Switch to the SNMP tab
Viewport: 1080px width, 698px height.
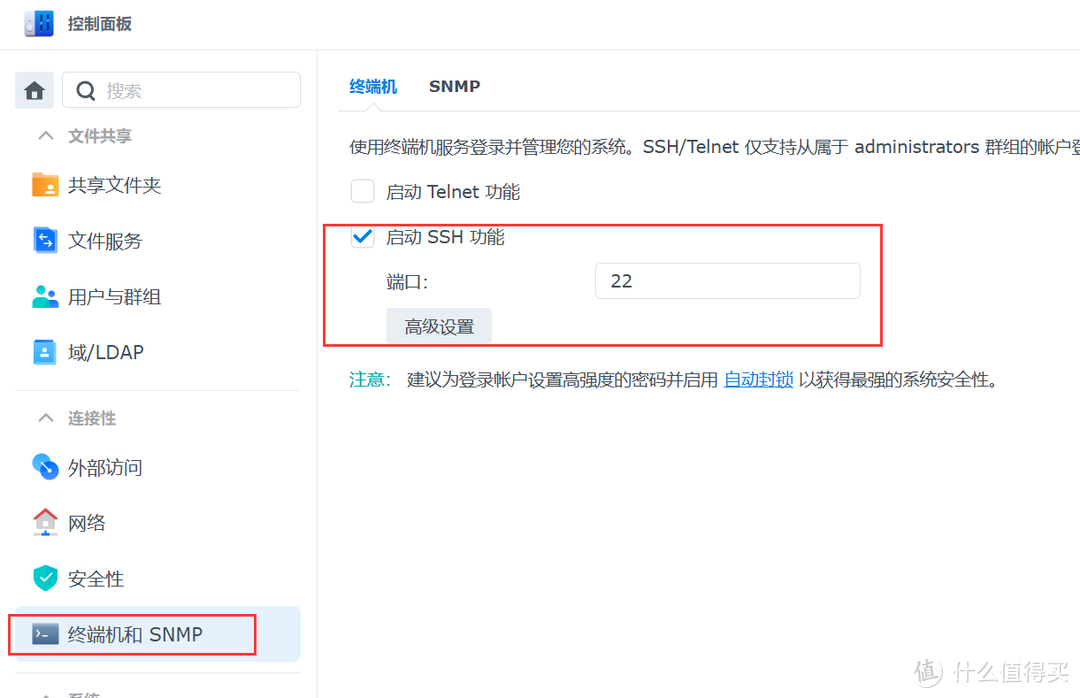click(x=454, y=86)
